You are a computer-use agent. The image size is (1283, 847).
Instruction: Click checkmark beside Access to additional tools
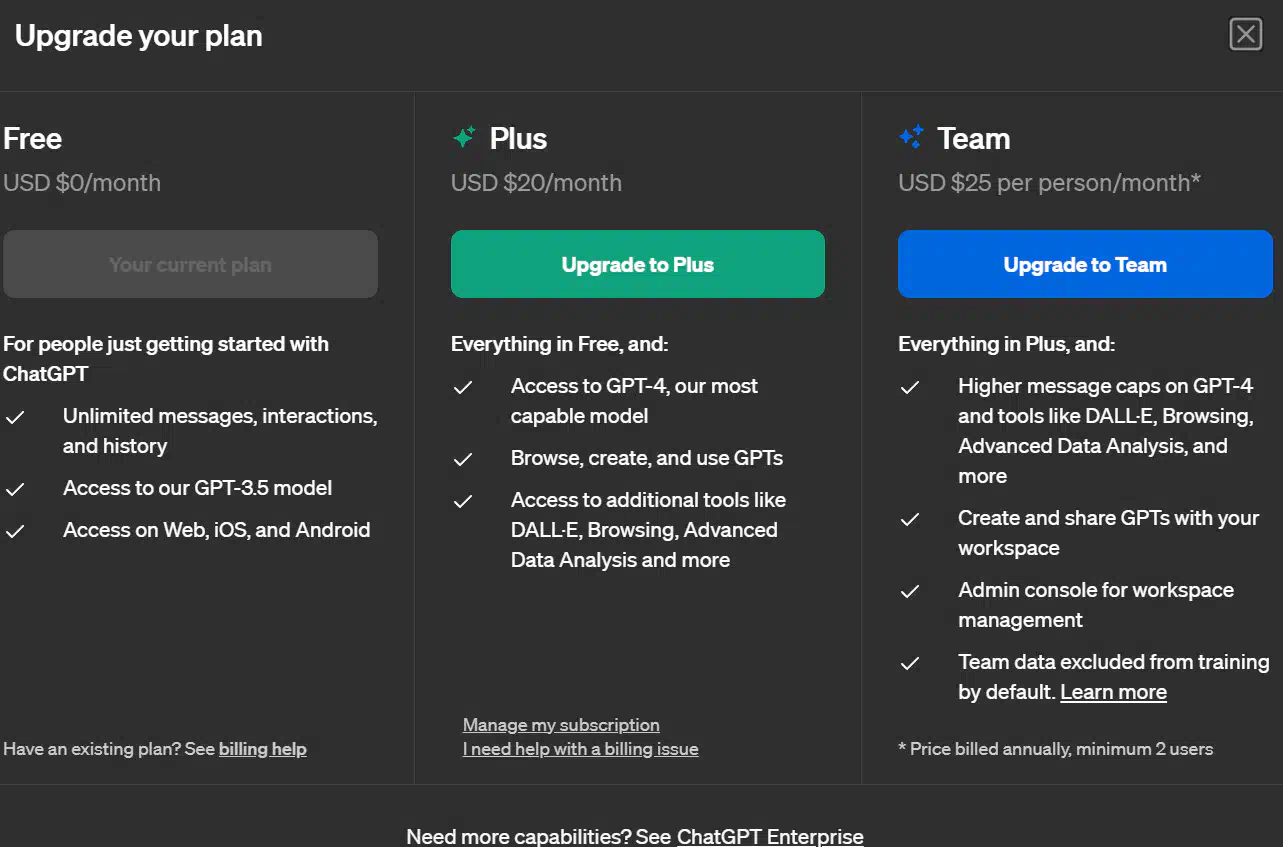tap(463, 501)
